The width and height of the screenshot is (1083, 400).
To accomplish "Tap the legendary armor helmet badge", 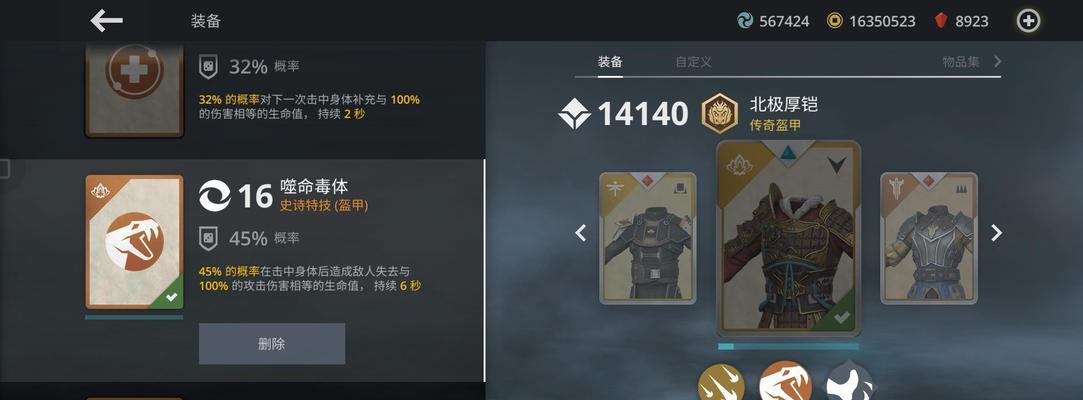I will [x=720, y=113].
